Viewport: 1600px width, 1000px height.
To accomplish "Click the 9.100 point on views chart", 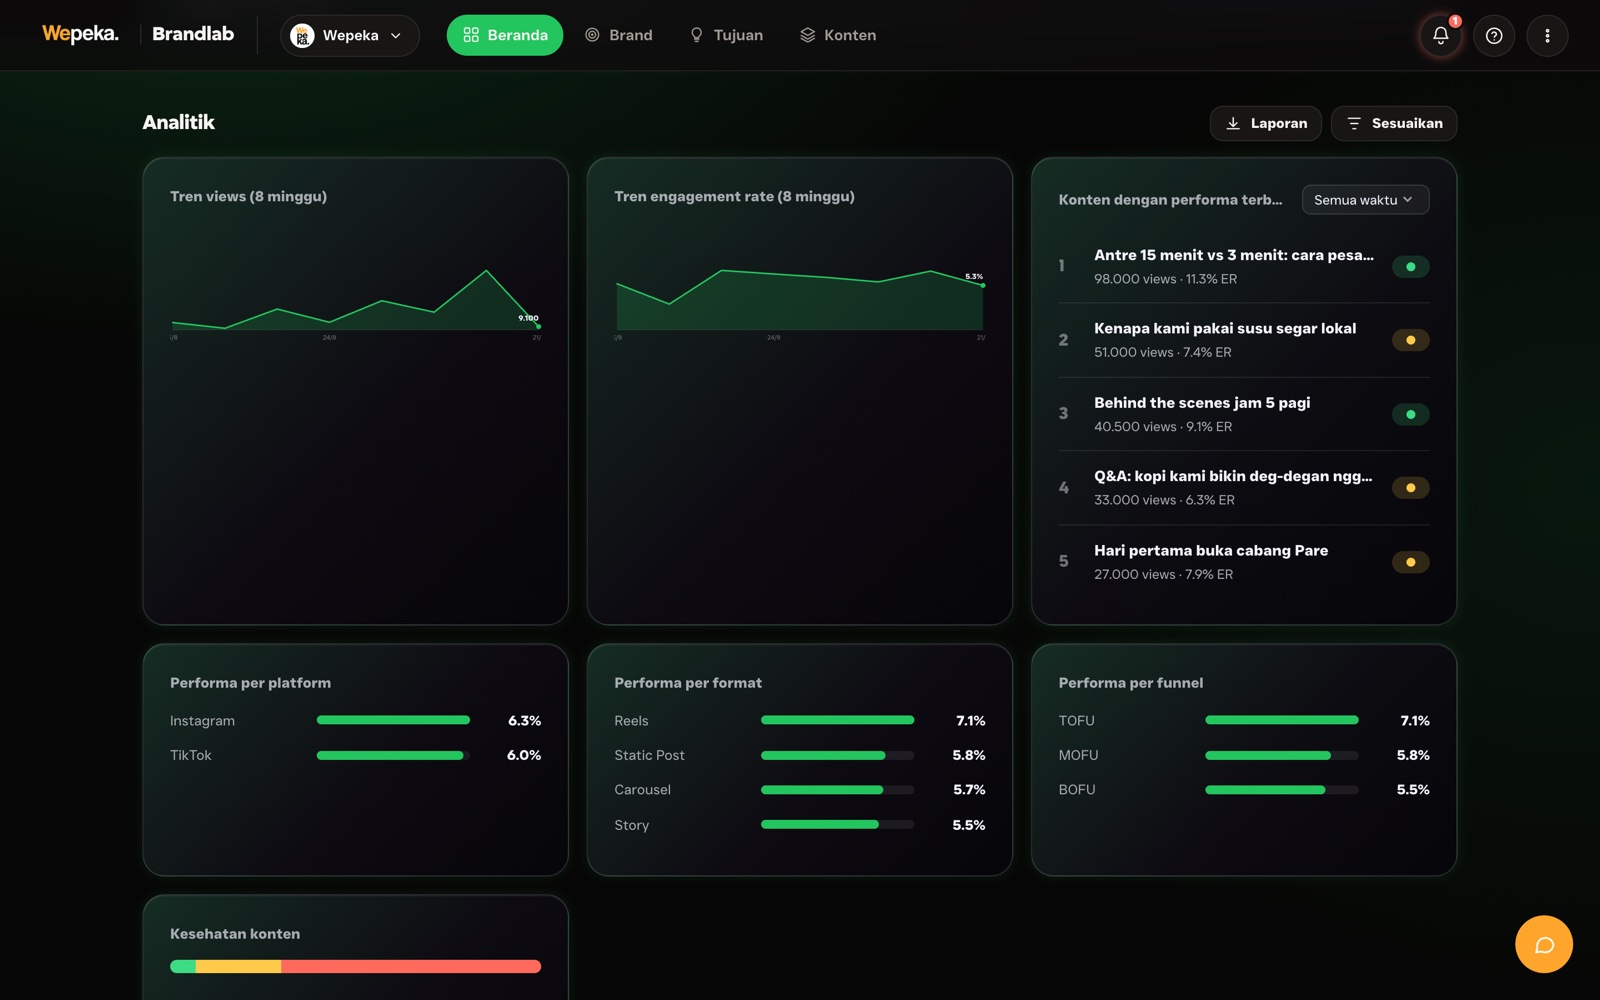I will point(538,326).
